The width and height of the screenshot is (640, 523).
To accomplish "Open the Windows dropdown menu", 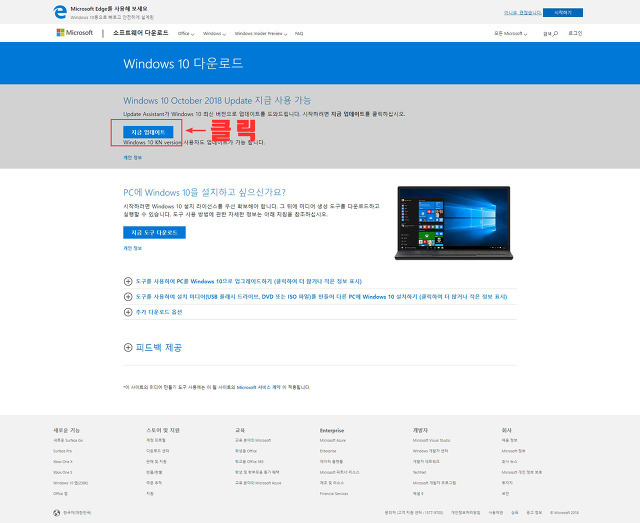I will point(214,33).
